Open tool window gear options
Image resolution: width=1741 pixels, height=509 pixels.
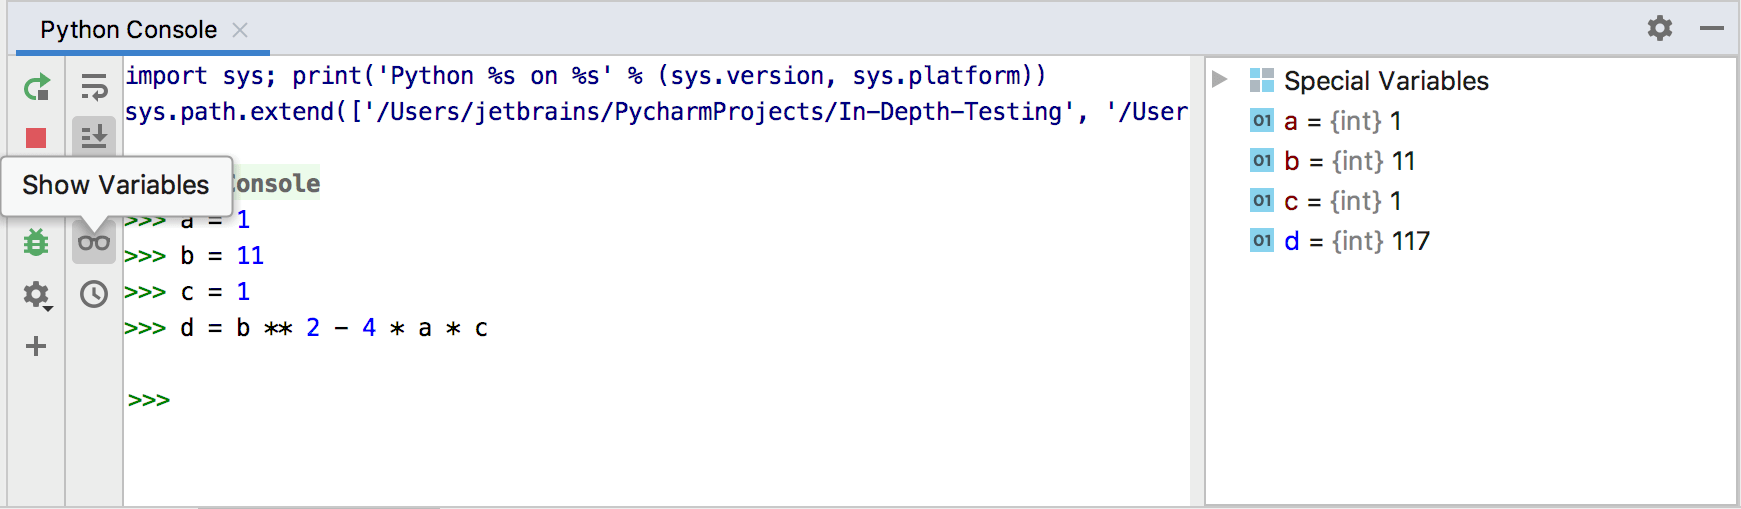(x=1660, y=28)
